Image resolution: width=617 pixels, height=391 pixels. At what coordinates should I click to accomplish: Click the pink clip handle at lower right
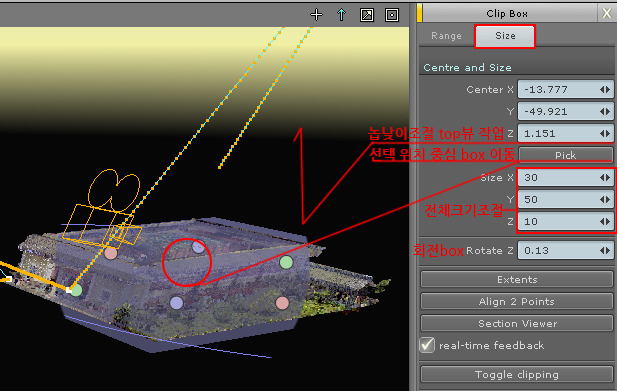[x=282, y=303]
